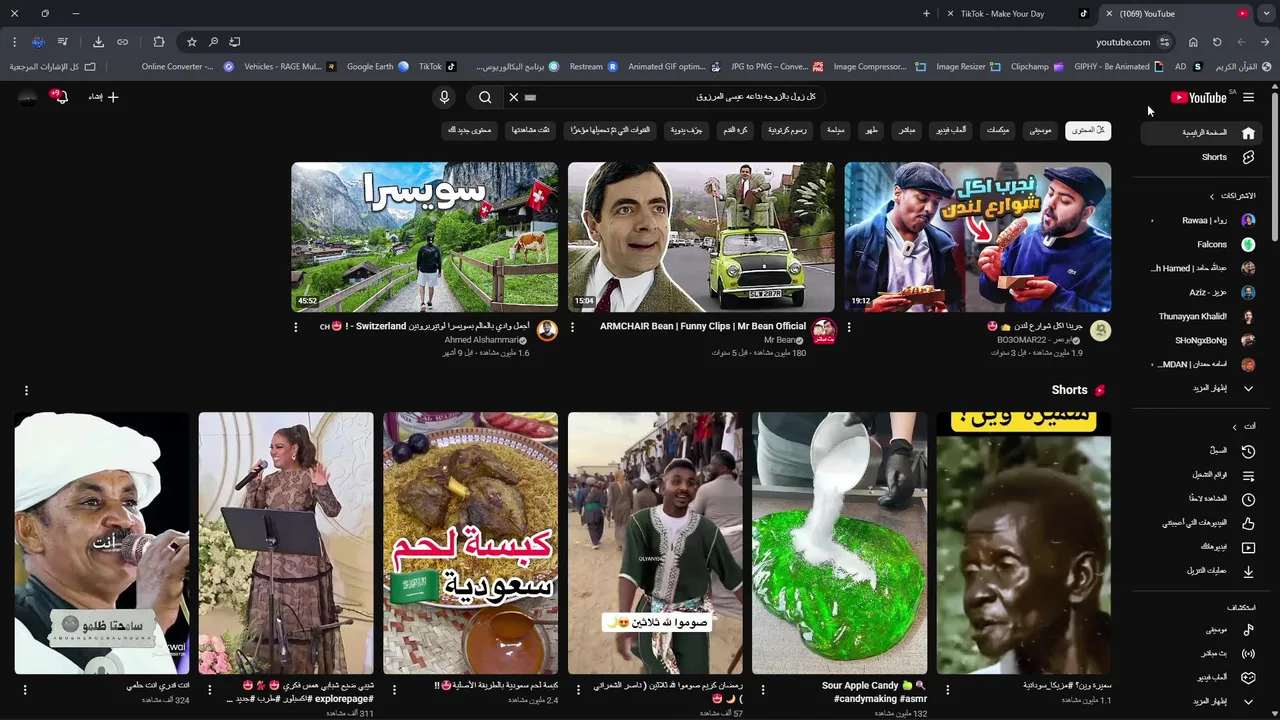Open the Google Earth bookmark

click(378, 67)
